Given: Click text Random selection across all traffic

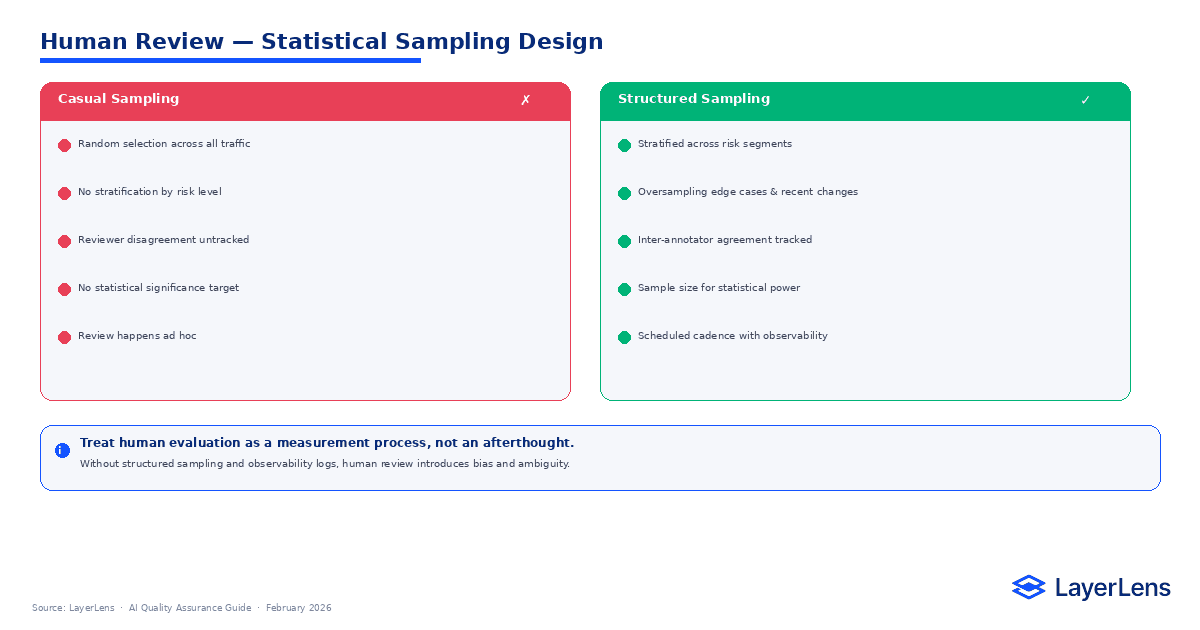Looking at the screenshot, I should 164,144.
